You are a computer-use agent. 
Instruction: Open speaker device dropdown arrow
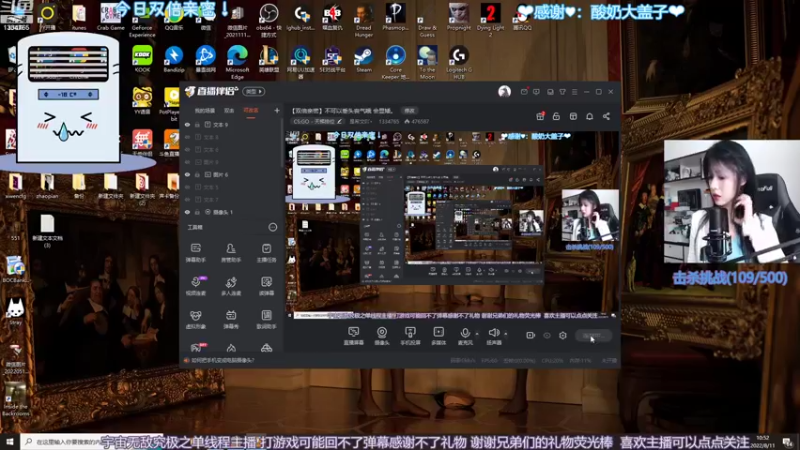(506, 334)
